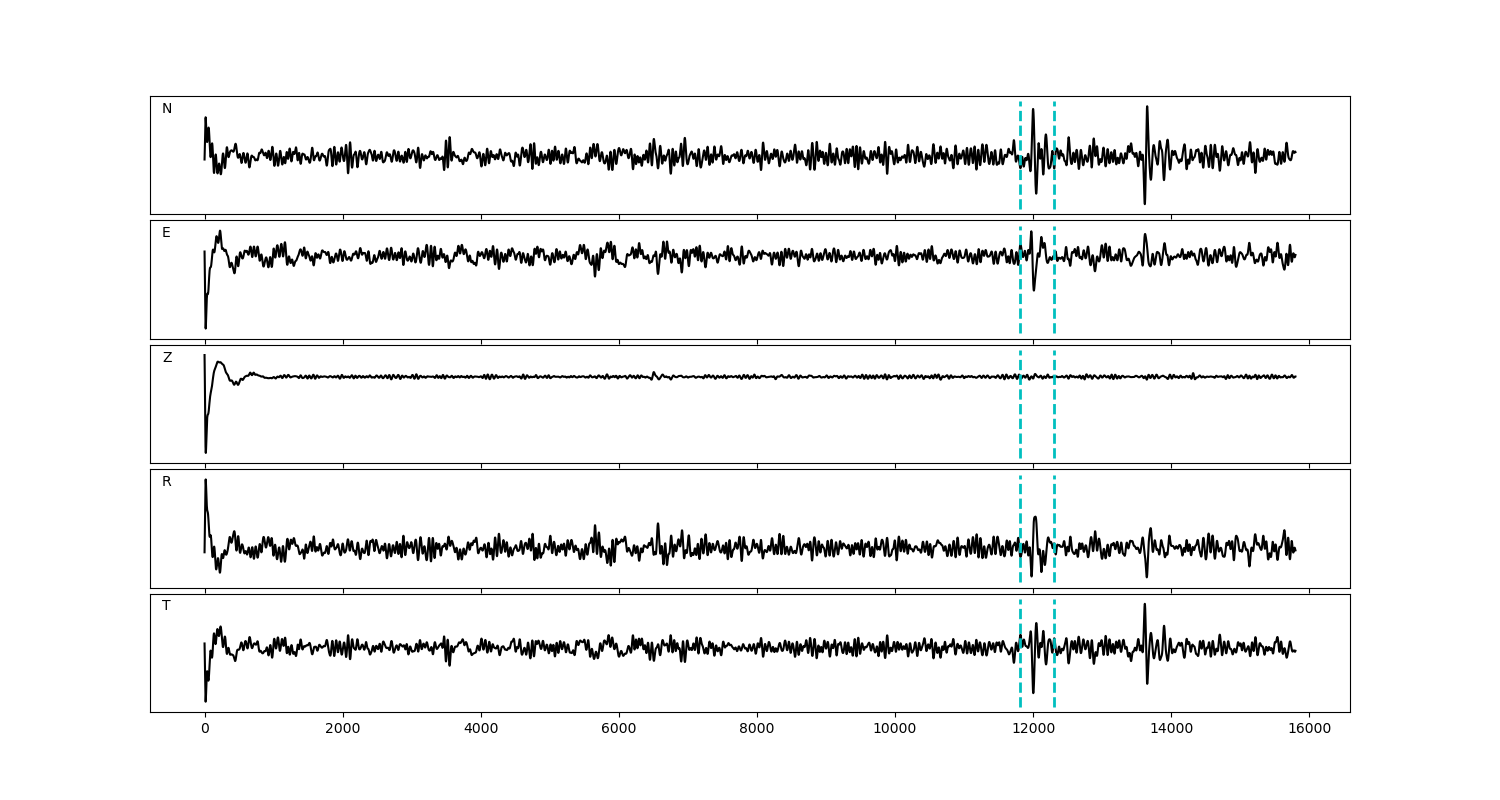Click the R panel label

pyautogui.click(x=167, y=482)
